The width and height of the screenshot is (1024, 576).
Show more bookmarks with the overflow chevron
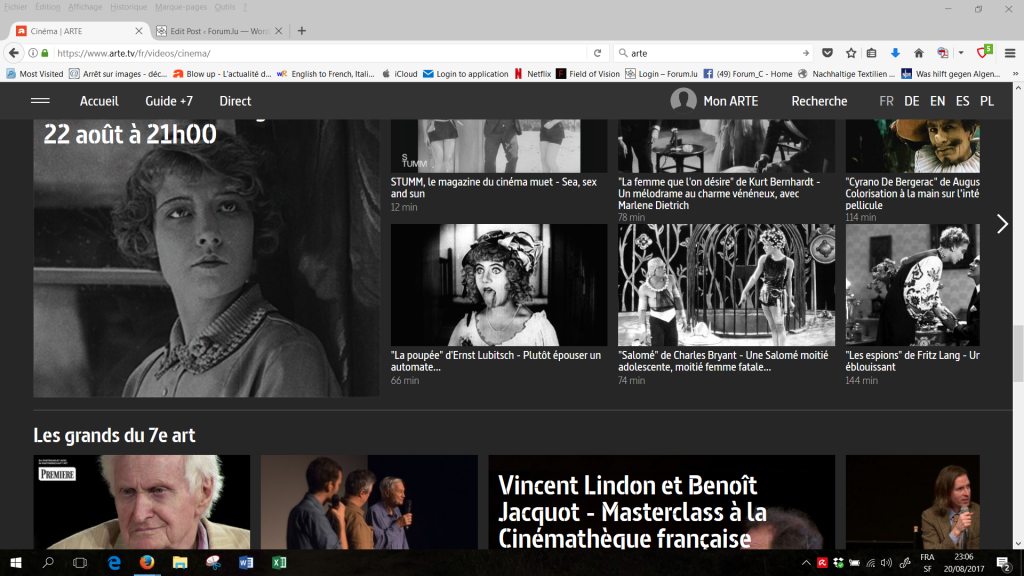coord(1016,74)
